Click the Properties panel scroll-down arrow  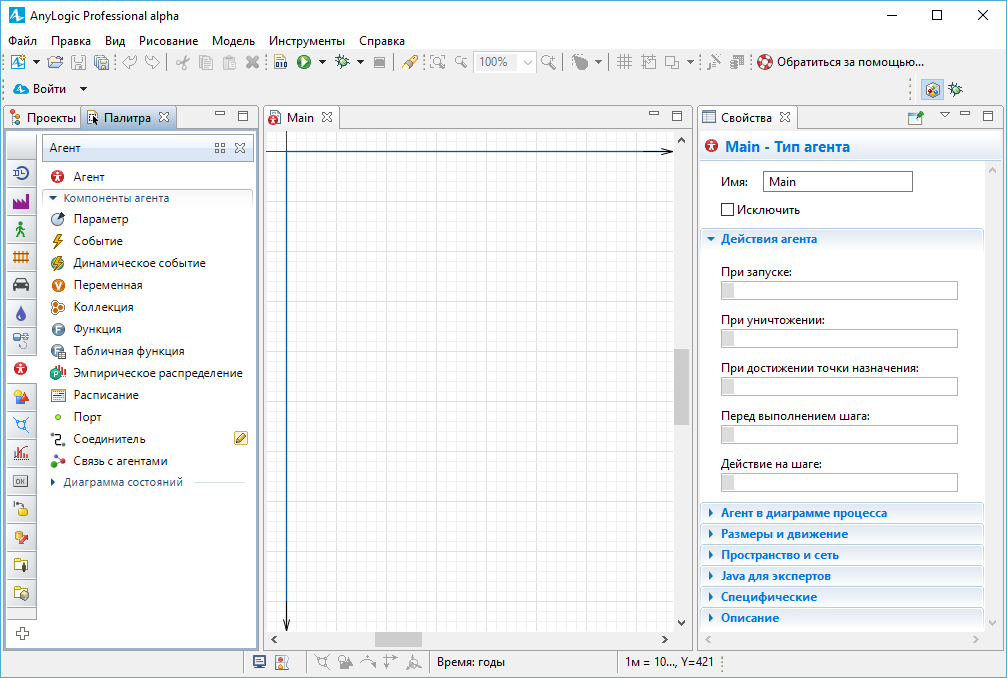click(993, 623)
